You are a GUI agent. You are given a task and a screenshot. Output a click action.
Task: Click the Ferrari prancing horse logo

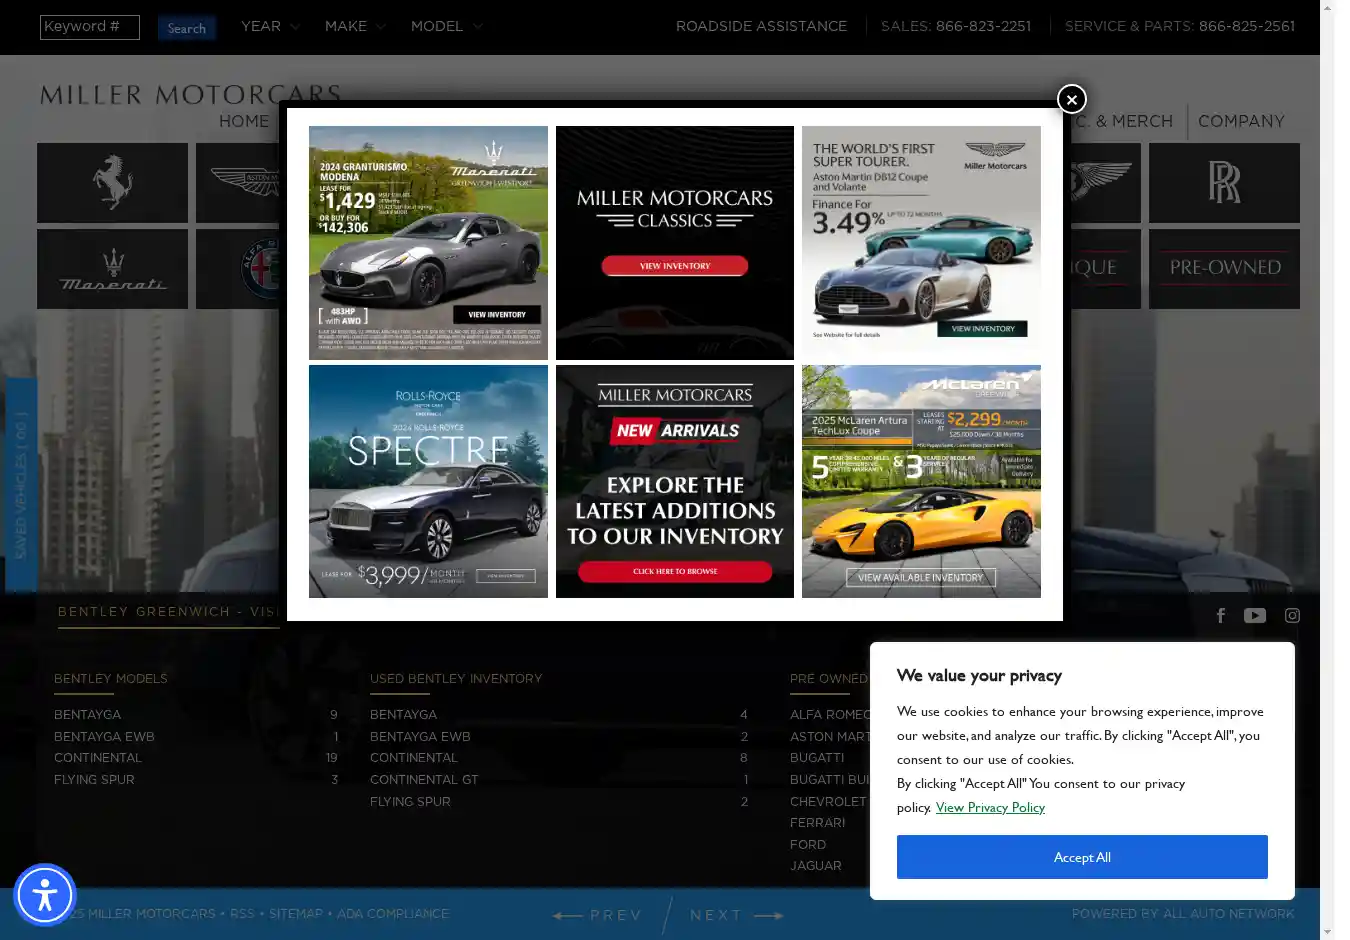(112, 183)
